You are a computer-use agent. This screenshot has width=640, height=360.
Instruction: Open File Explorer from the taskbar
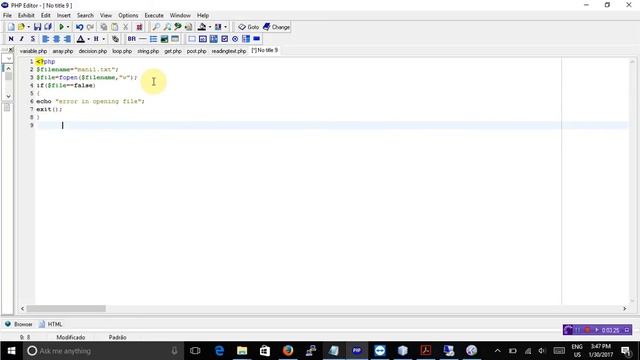pyautogui.click(x=242, y=351)
